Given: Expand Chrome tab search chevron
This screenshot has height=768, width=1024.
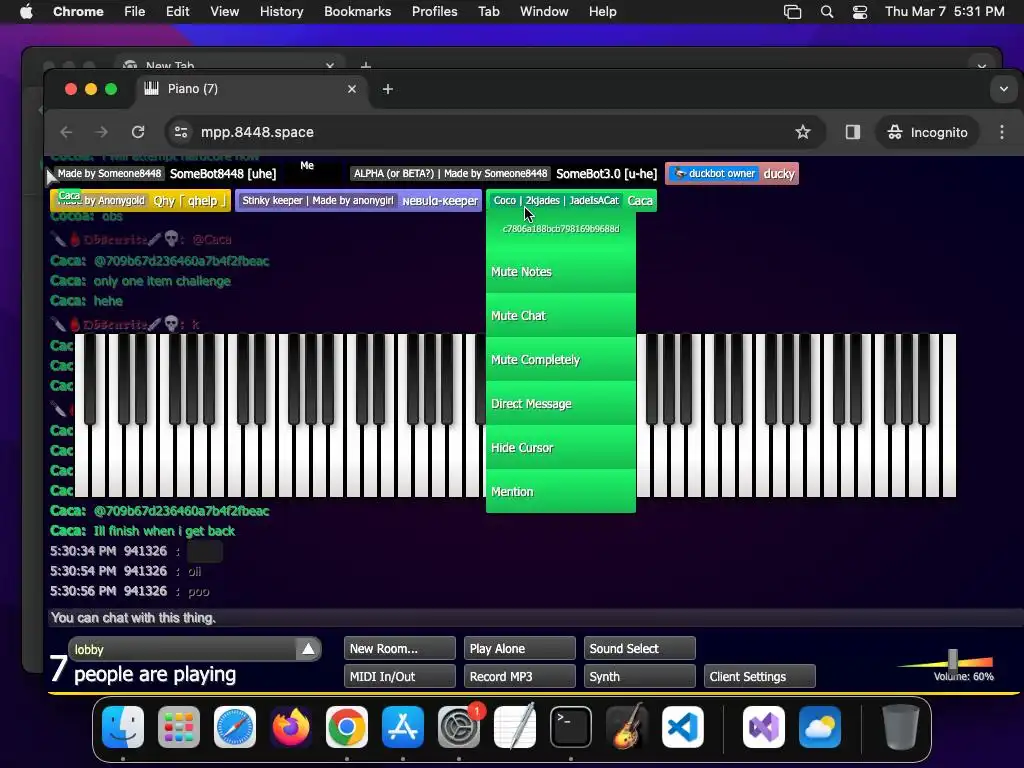Looking at the screenshot, I should point(1004,89).
